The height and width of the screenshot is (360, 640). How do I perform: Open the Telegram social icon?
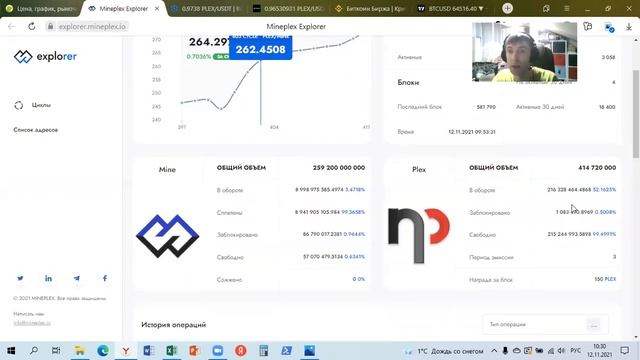point(76,278)
